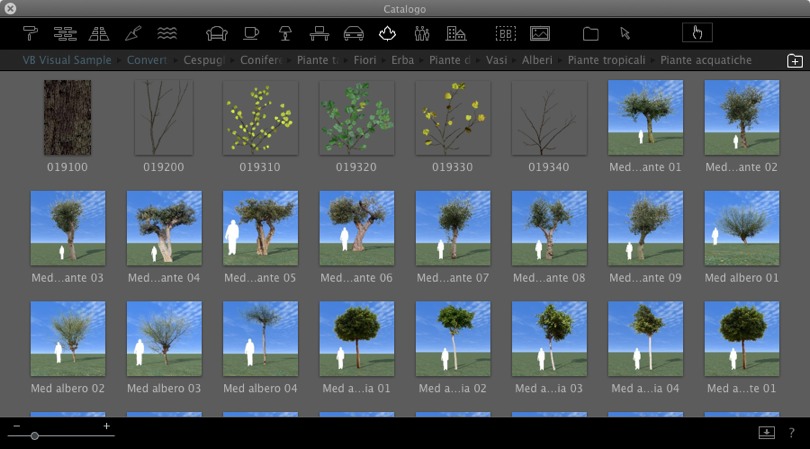This screenshot has width=810, height=449.
Task: Click the Med a...ia 02 label
Action: point(453,389)
